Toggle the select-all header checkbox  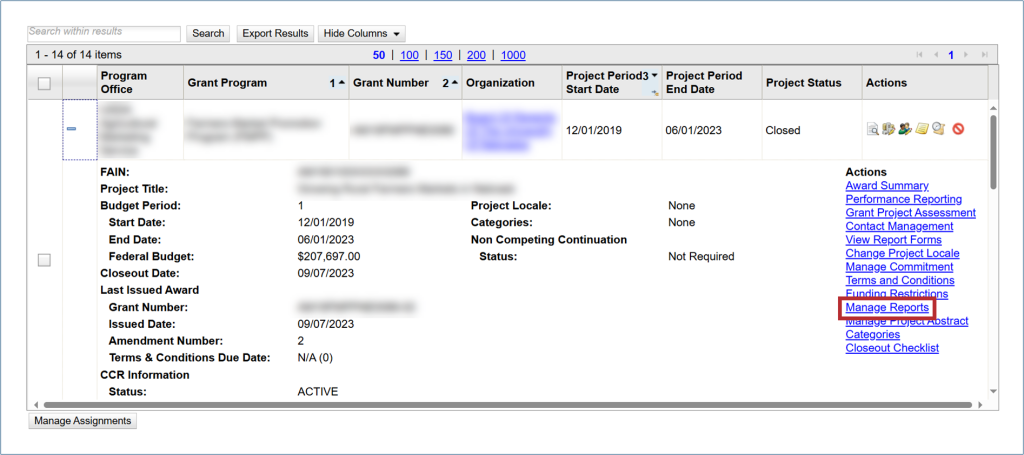tap(44, 84)
